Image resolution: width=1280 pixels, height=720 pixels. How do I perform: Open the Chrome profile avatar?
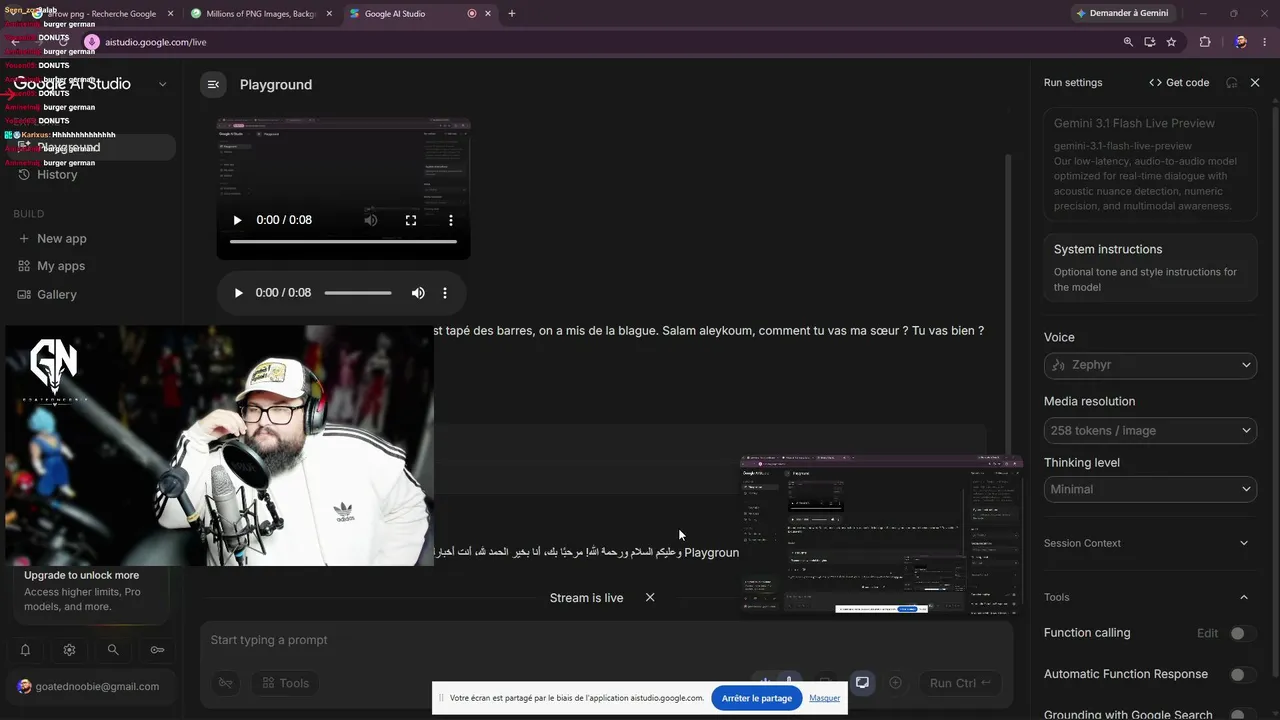click(x=1241, y=42)
